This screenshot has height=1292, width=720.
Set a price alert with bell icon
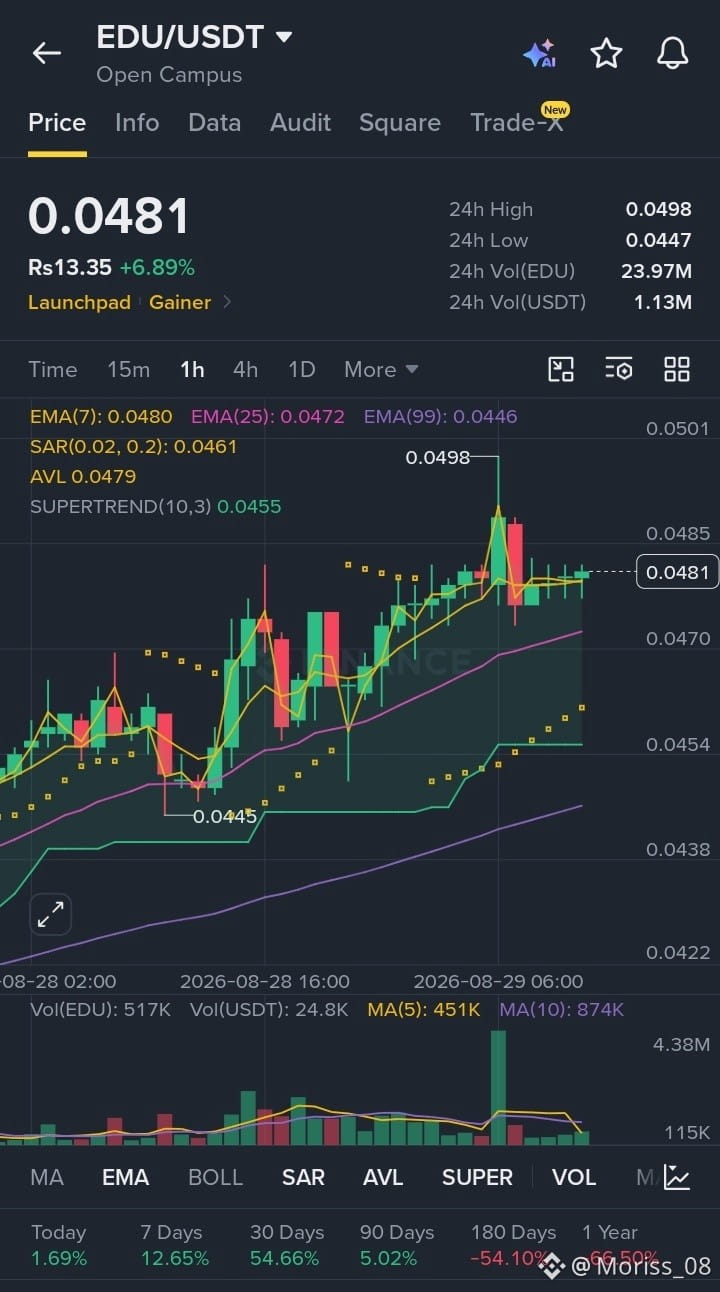pyautogui.click(x=672, y=53)
